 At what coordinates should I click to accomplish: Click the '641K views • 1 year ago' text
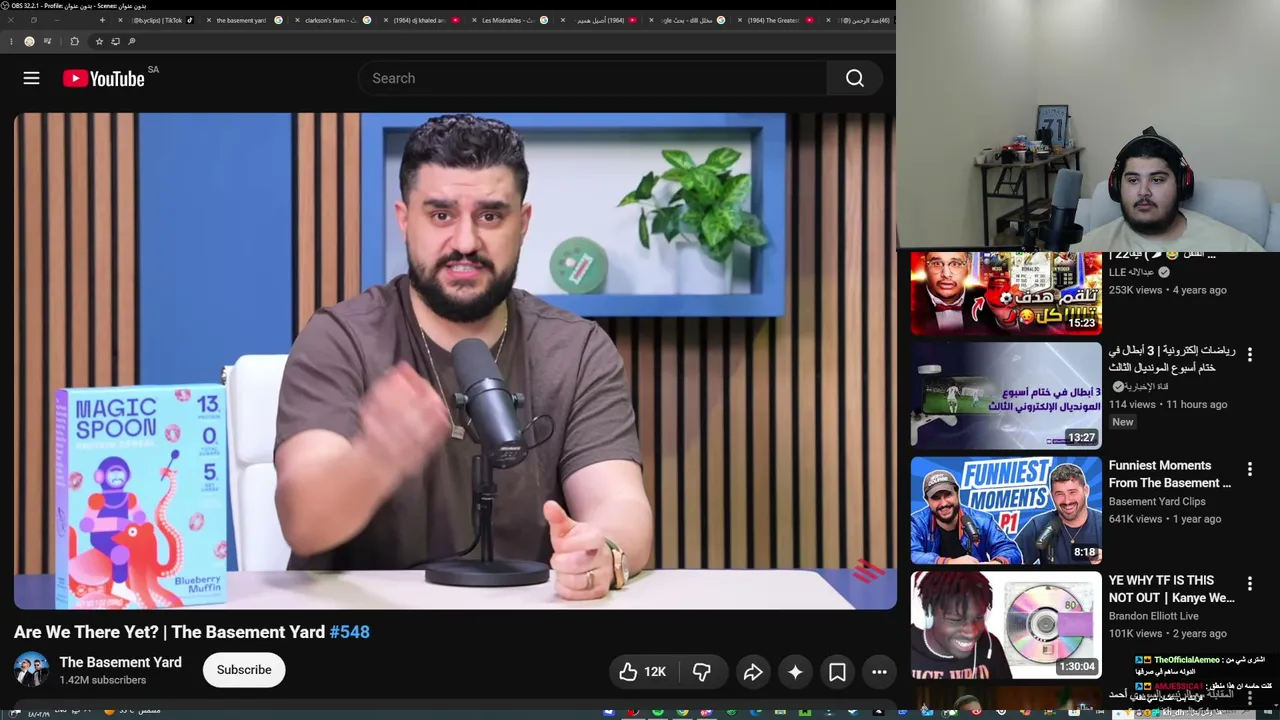(1165, 519)
